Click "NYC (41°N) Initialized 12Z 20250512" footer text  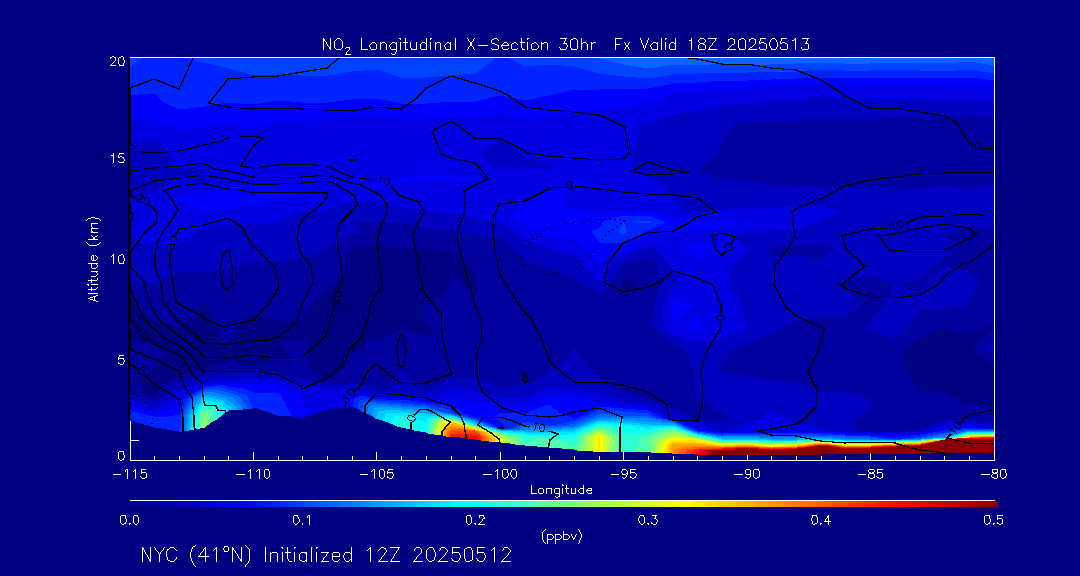click(x=326, y=555)
